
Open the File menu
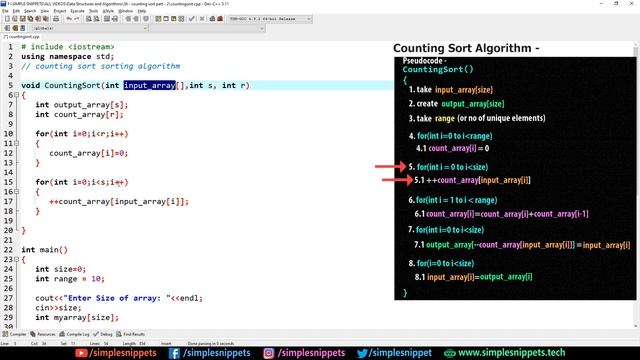coord(5,11)
